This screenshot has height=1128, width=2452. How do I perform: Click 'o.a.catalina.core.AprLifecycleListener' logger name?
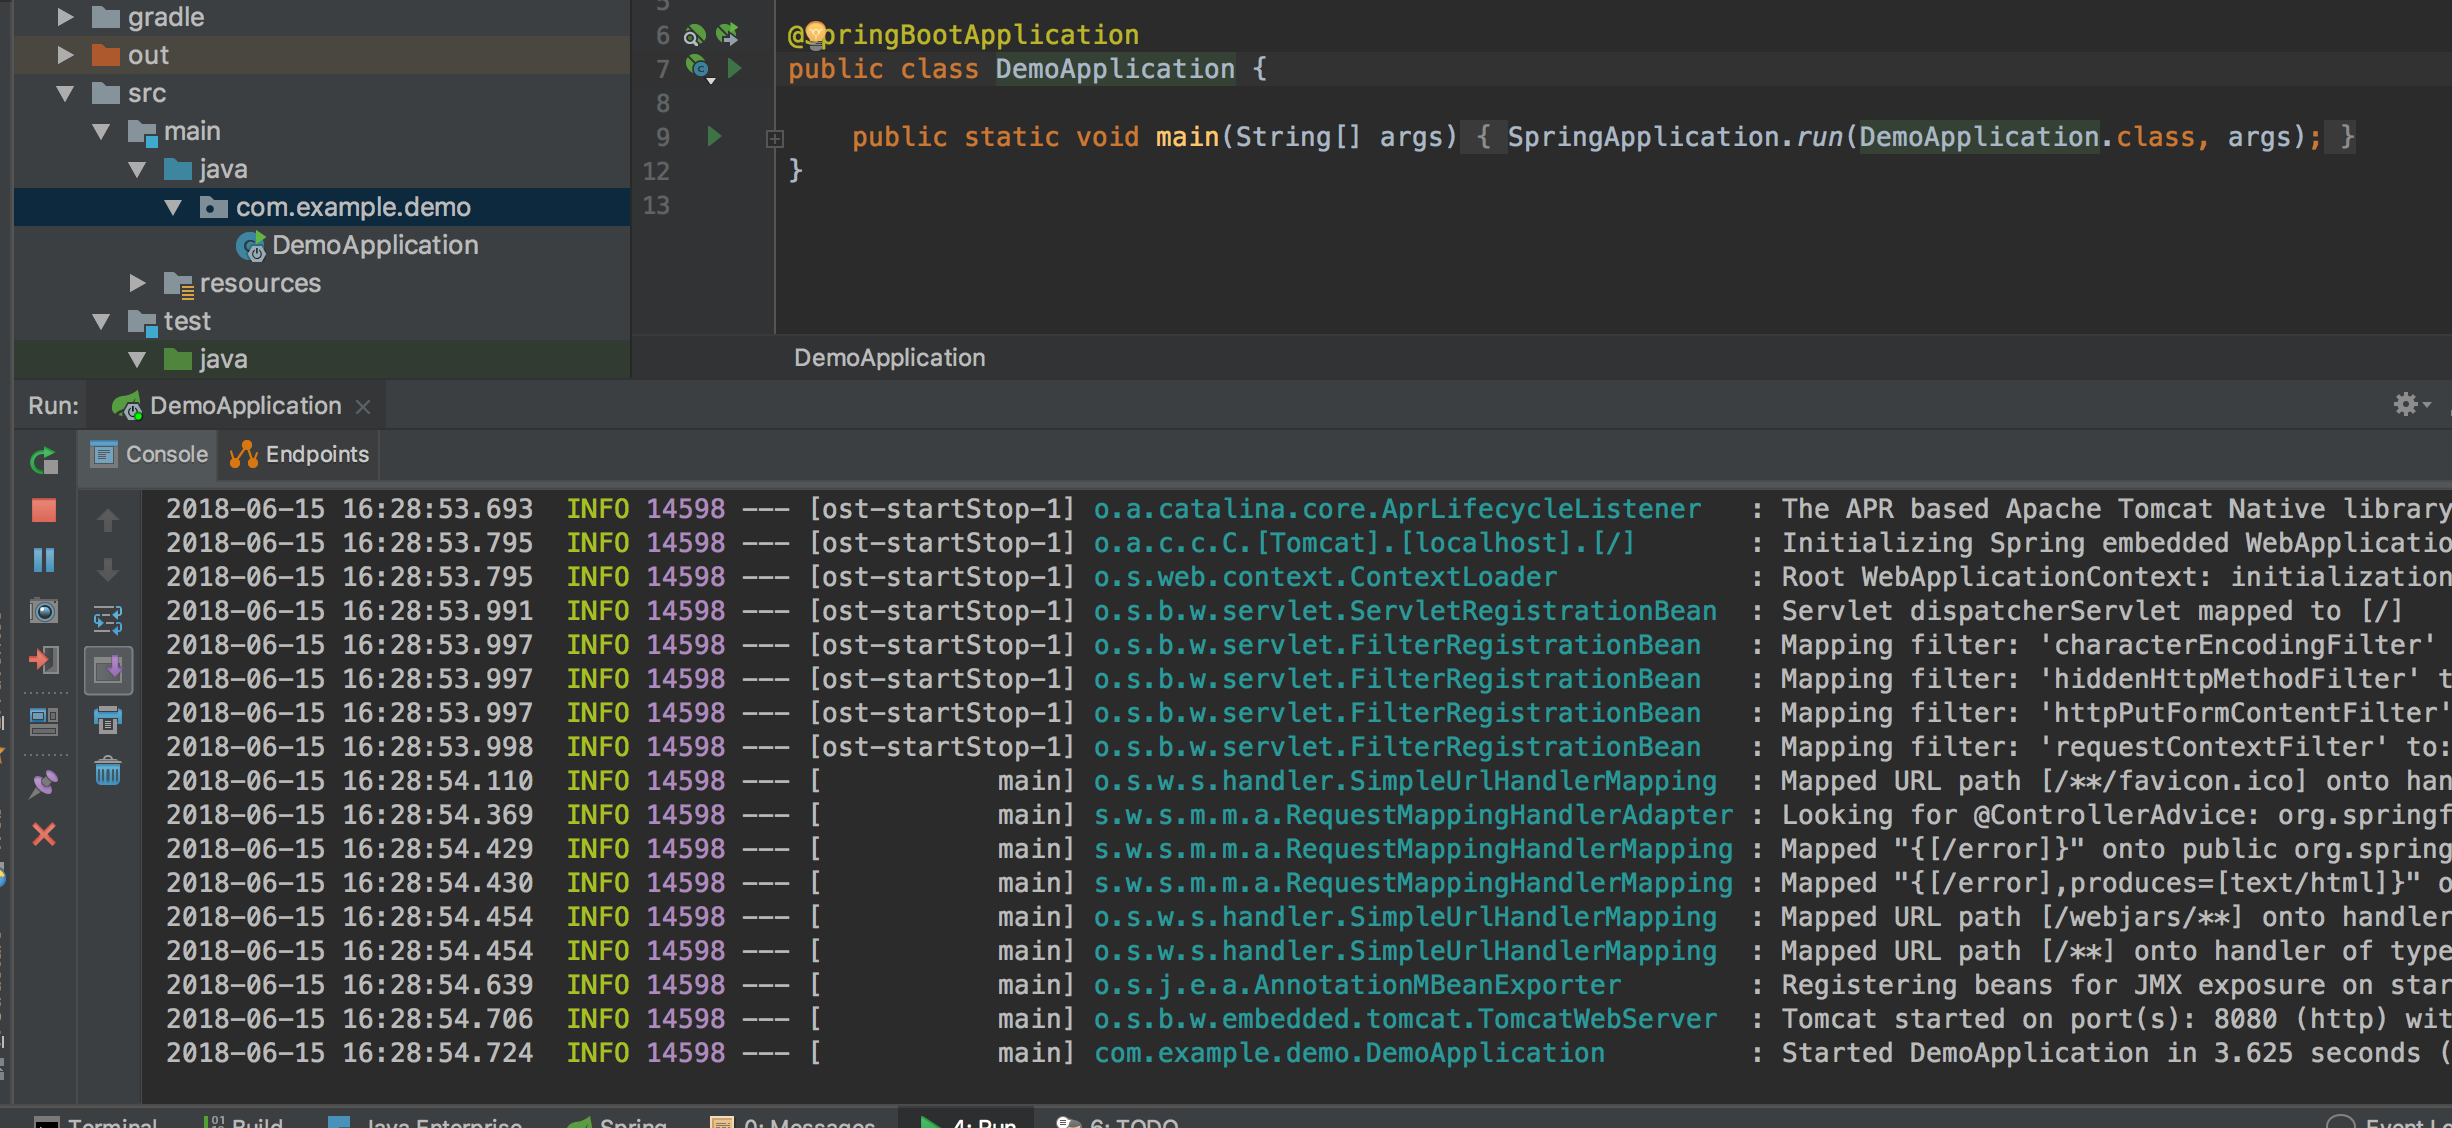pyautogui.click(x=1397, y=509)
